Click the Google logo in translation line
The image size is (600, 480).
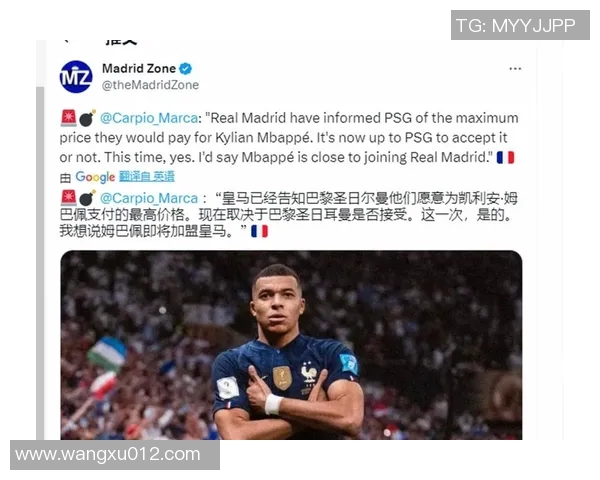[x=95, y=177]
